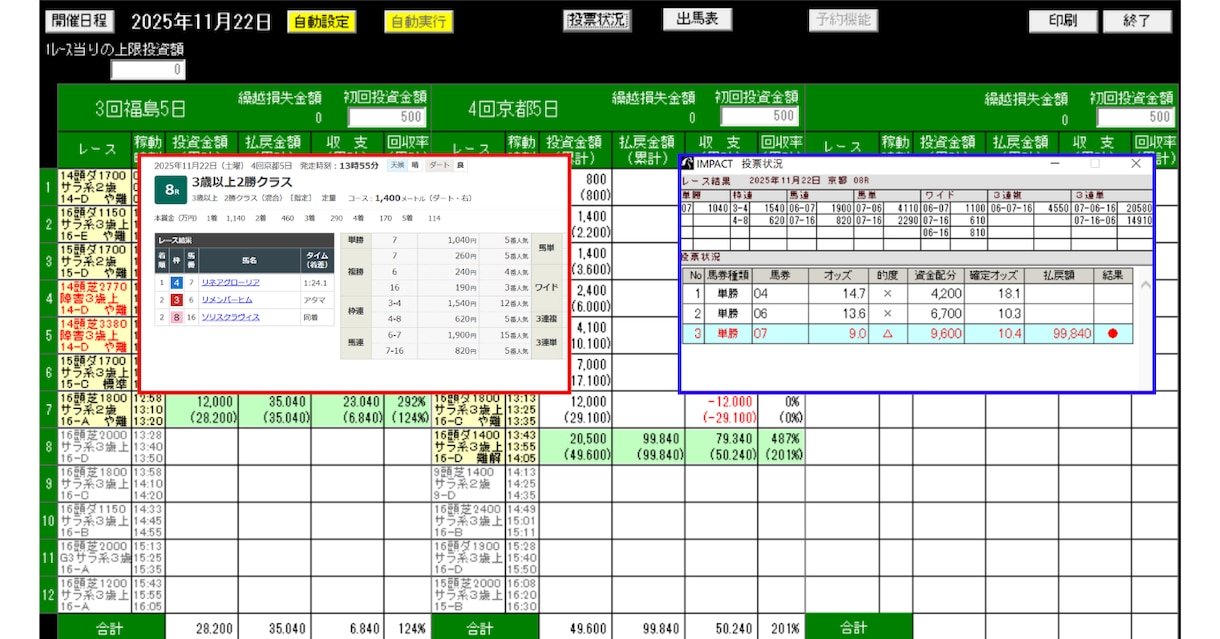
Task: Select IMPACT bet row 1 単勝 04
Action: tap(908, 294)
